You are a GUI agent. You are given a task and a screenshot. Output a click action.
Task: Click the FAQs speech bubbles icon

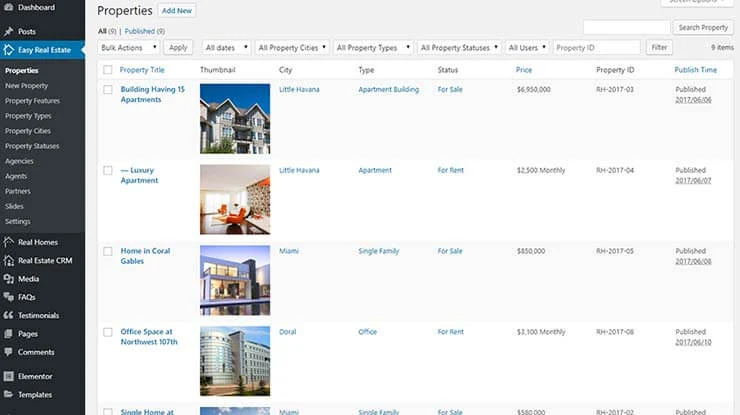tap(8, 296)
